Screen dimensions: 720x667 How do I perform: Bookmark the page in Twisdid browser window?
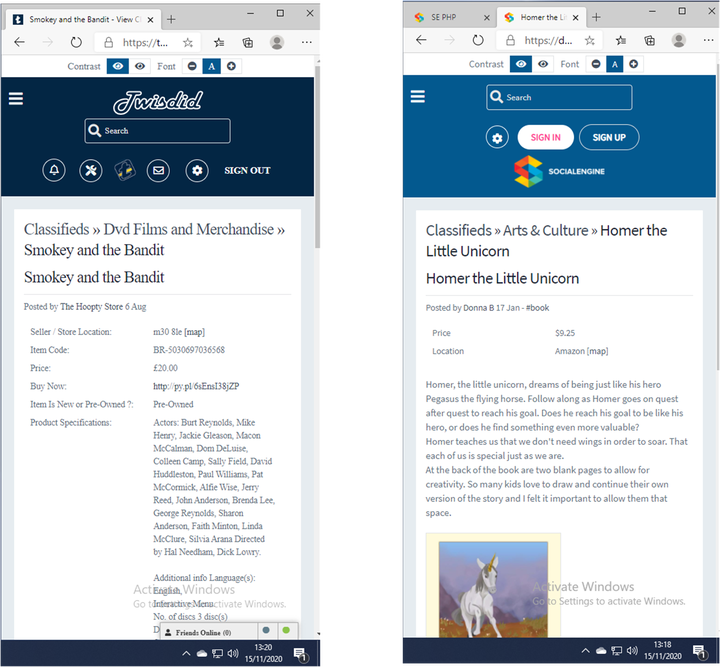point(187,43)
